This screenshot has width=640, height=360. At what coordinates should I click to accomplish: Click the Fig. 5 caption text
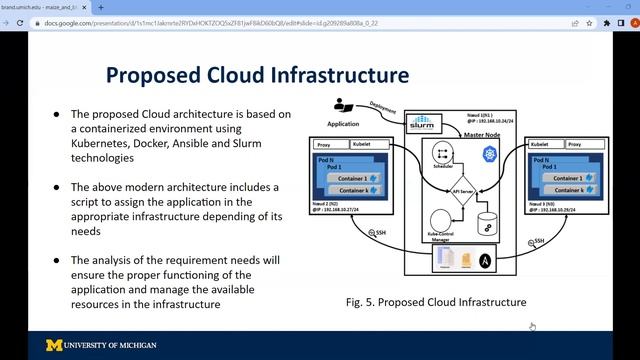(x=436, y=302)
